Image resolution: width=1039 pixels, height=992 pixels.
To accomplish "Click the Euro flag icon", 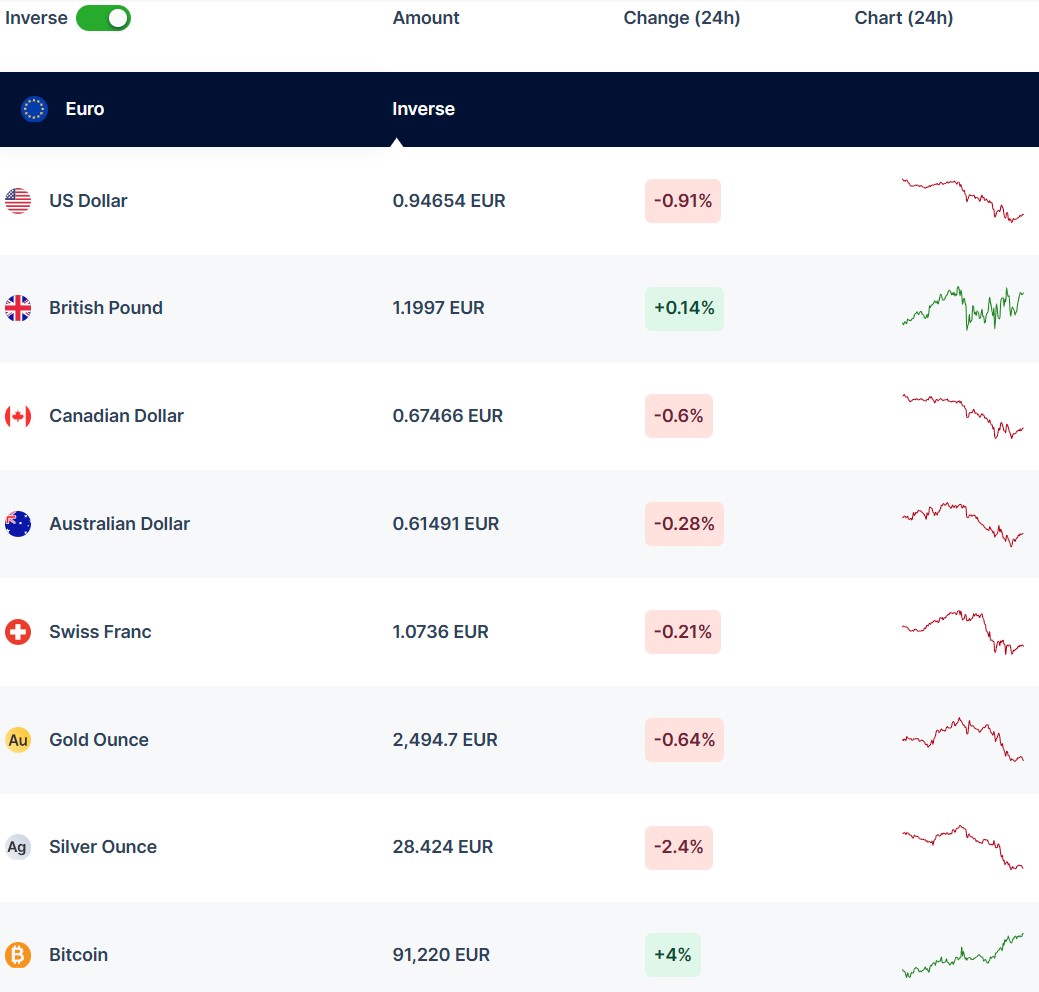I will point(35,109).
